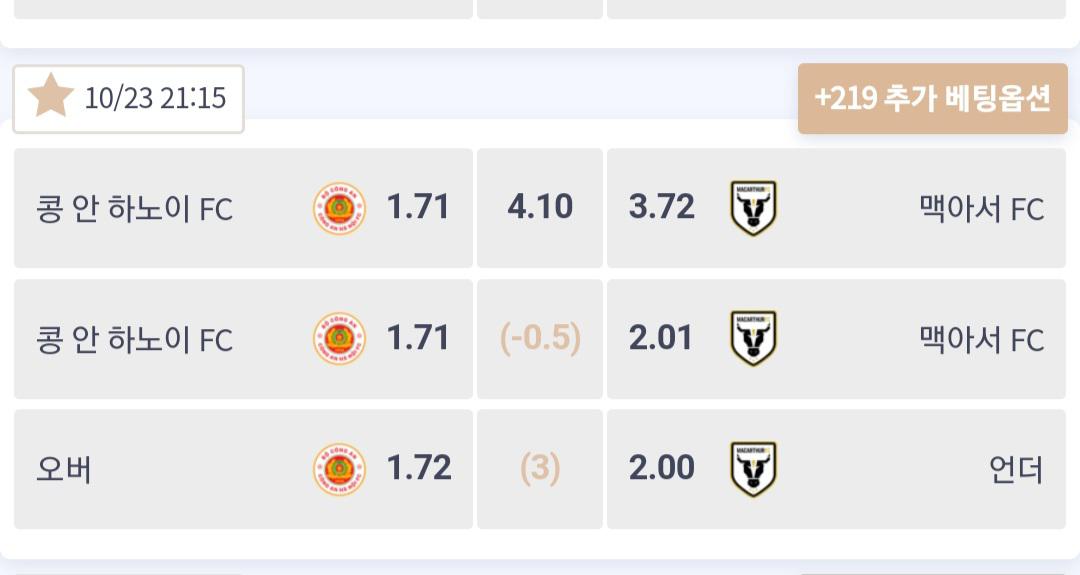Pick the draw odds 4.10
Viewport: 1080px width, 575px height.
point(540,208)
